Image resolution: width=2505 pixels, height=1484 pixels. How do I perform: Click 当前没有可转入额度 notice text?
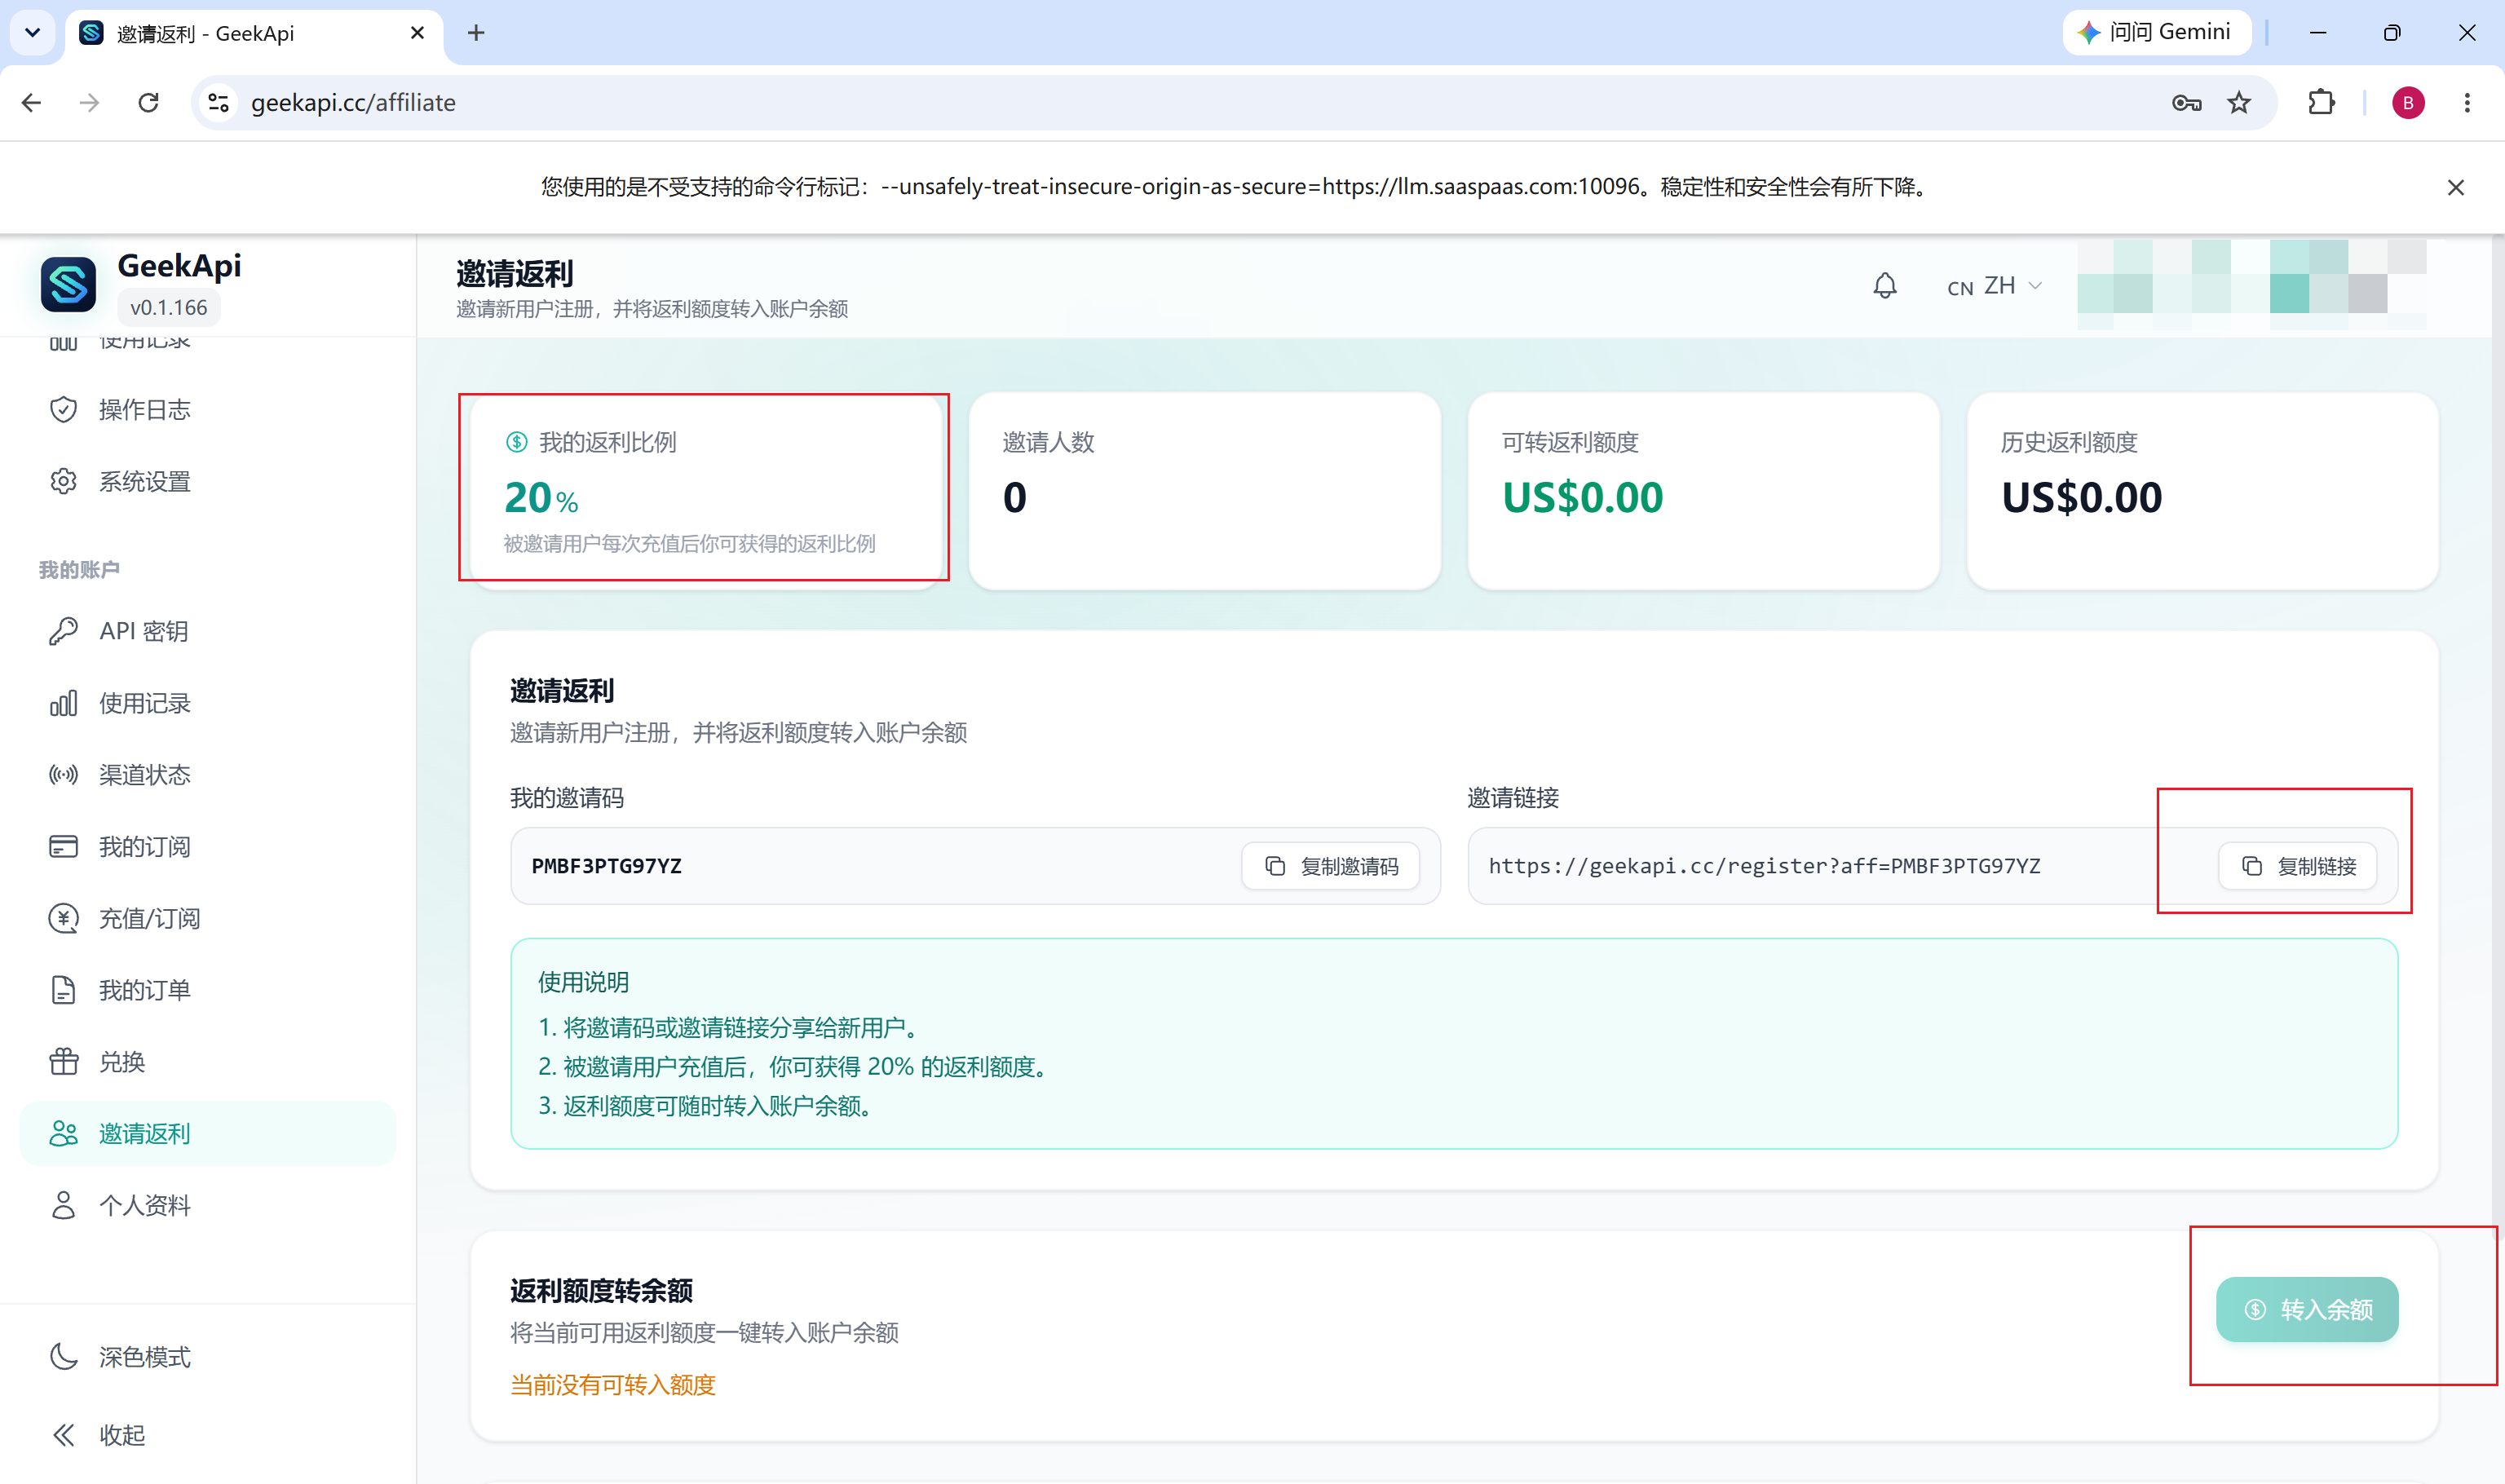click(x=613, y=1385)
